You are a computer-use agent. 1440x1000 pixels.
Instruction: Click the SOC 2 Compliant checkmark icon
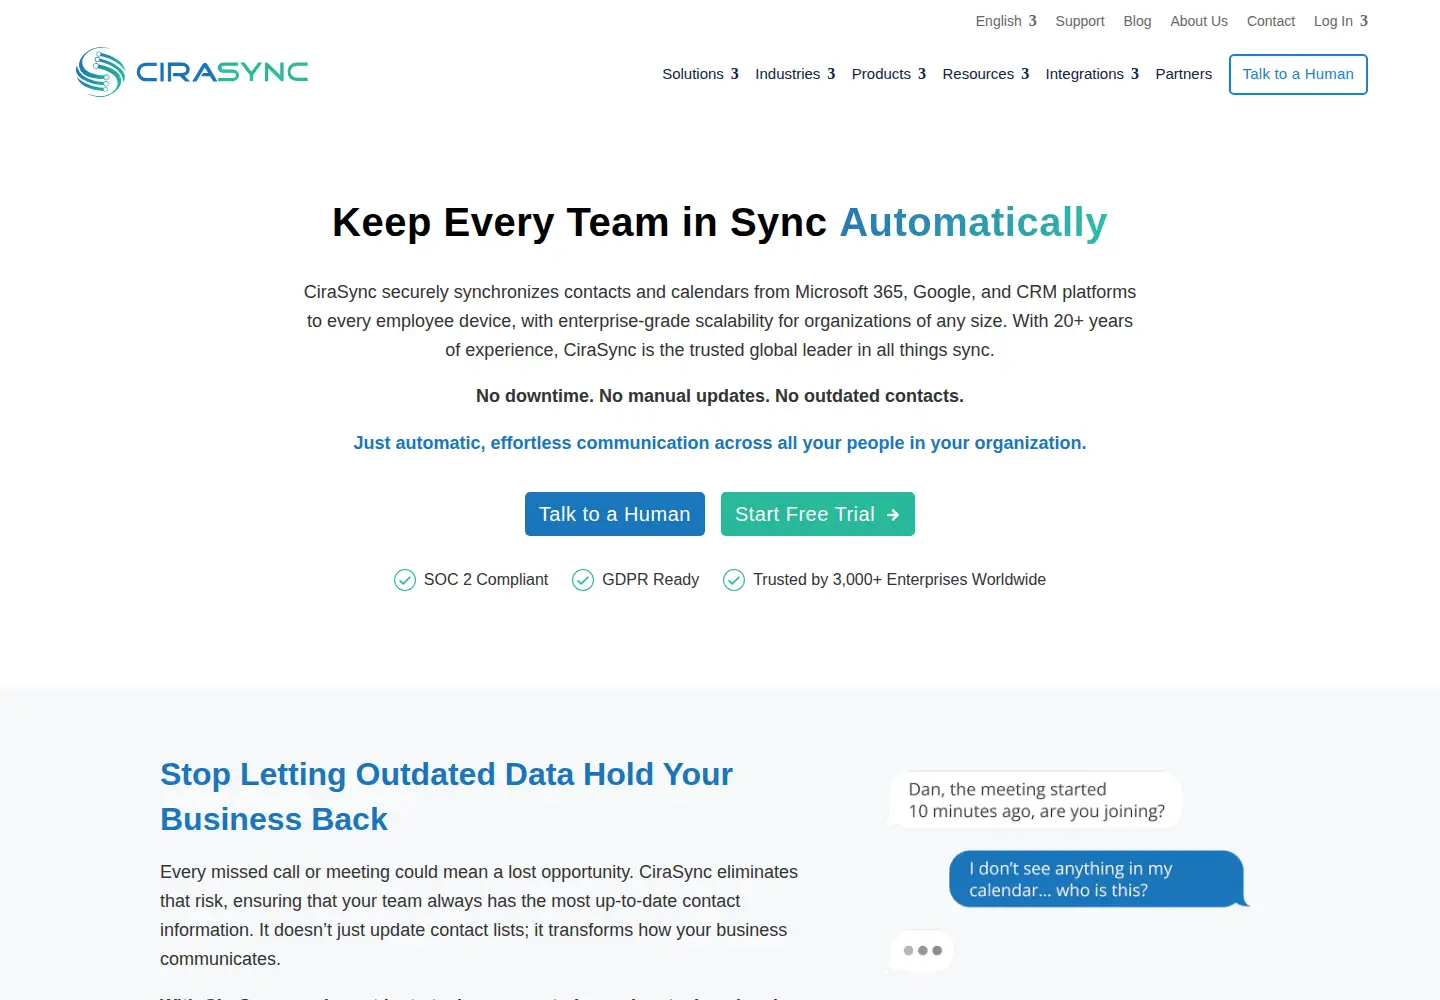(405, 580)
